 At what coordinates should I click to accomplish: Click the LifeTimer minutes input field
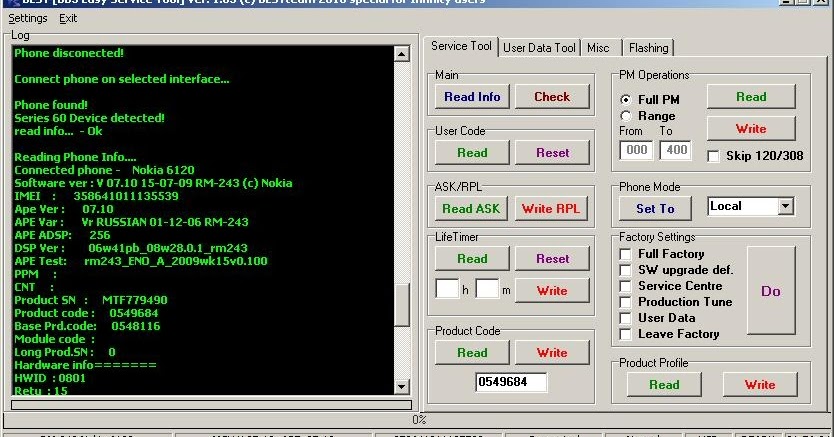tap(487, 289)
